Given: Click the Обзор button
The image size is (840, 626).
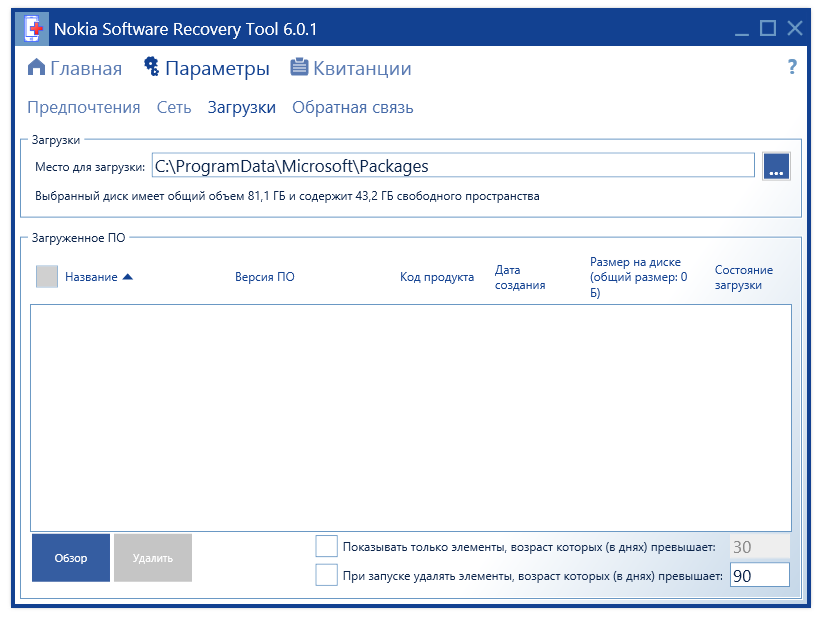Looking at the screenshot, I should (x=71, y=558).
